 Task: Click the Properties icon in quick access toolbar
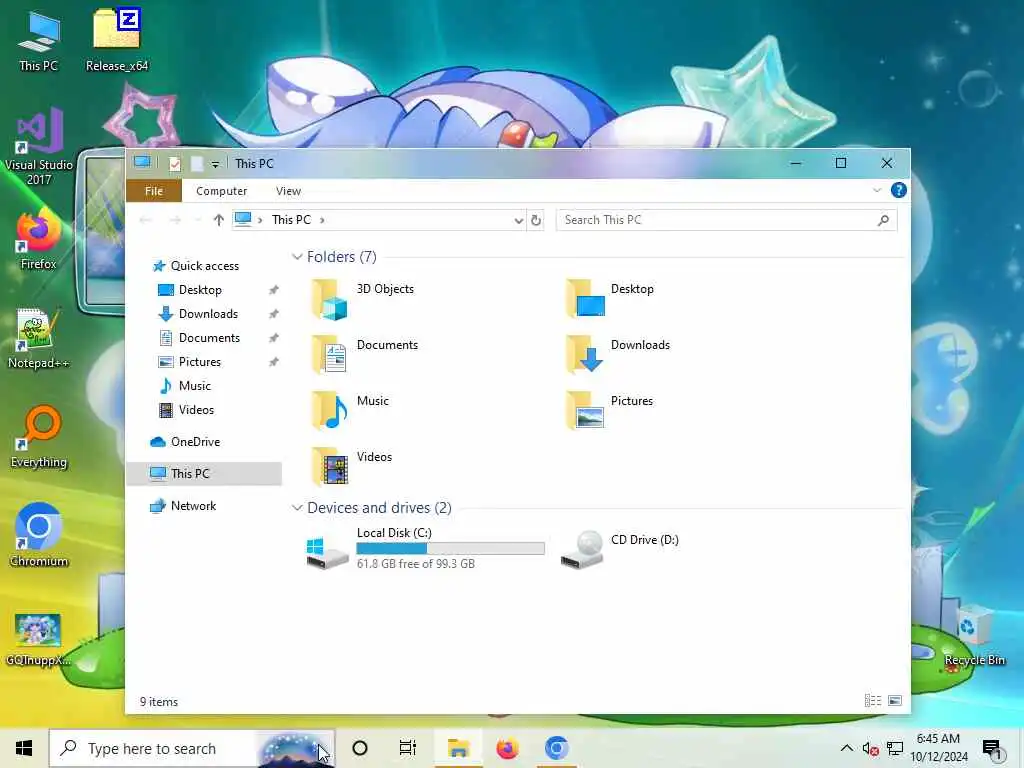174,163
